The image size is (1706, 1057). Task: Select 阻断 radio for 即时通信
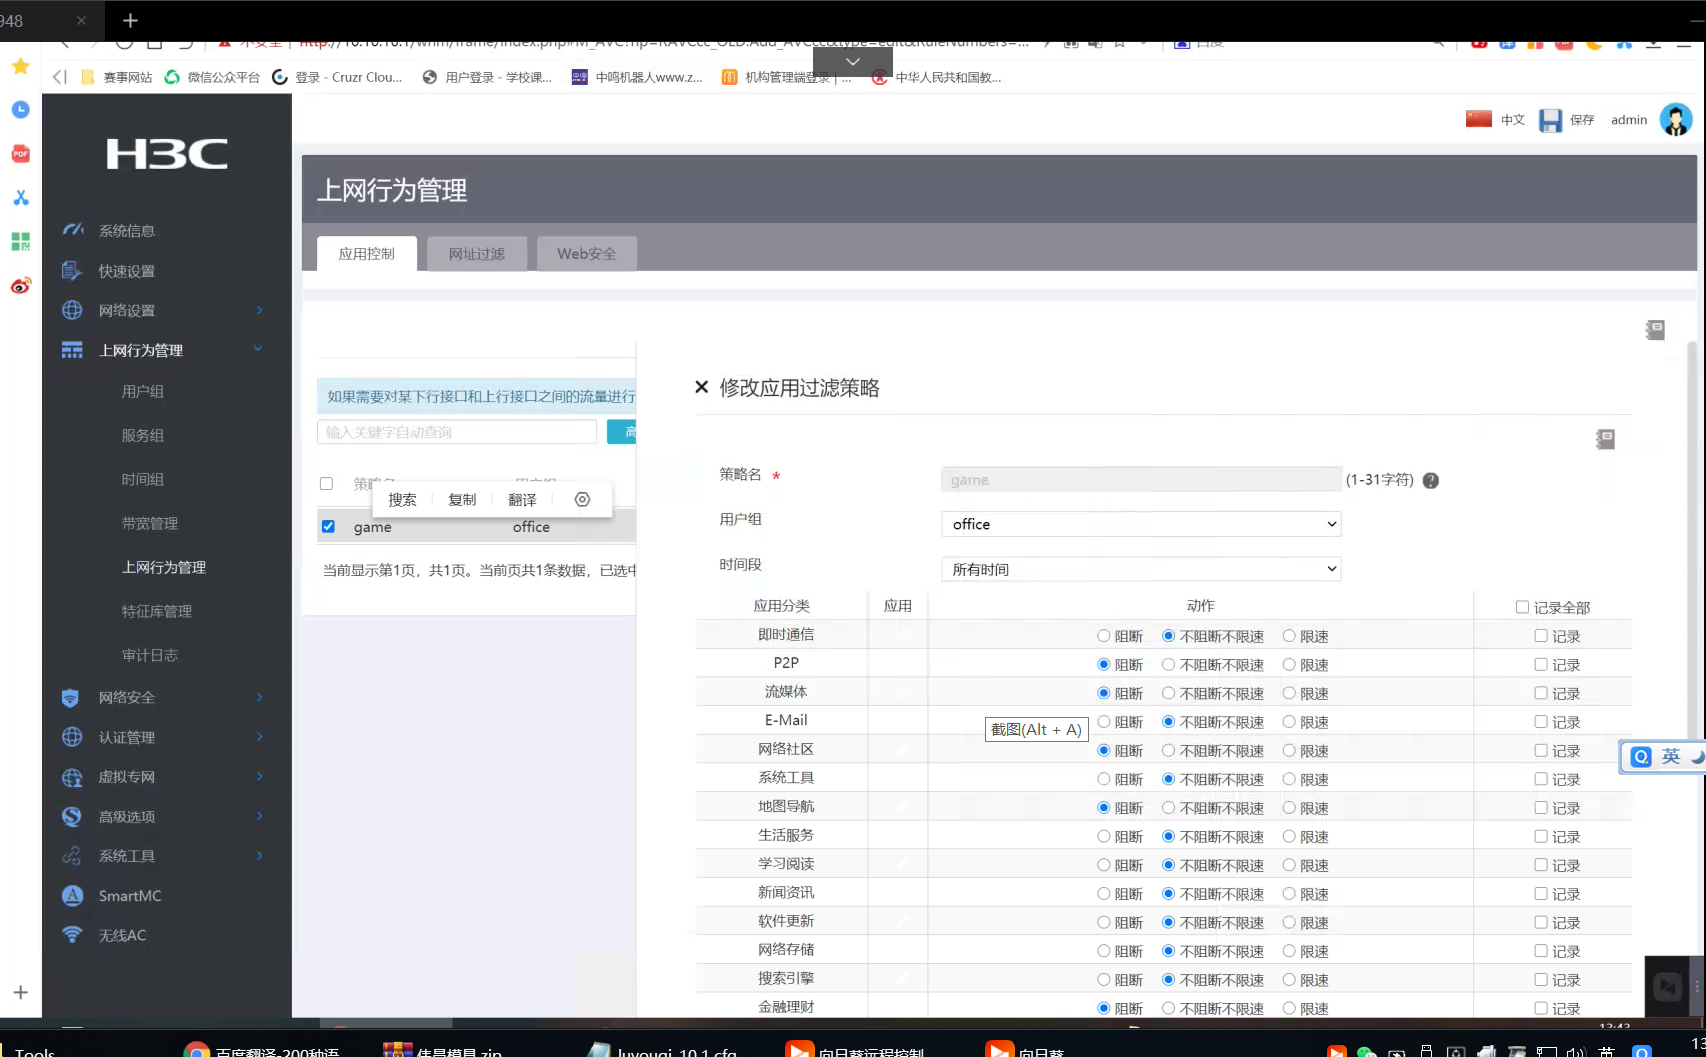[x=1103, y=636]
